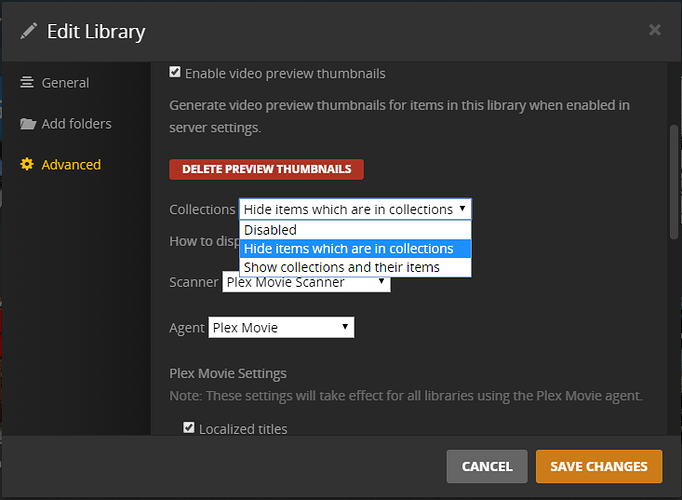Click the pencil icon beside Edit Library
This screenshot has height=500, width=682.
point(28,31)
